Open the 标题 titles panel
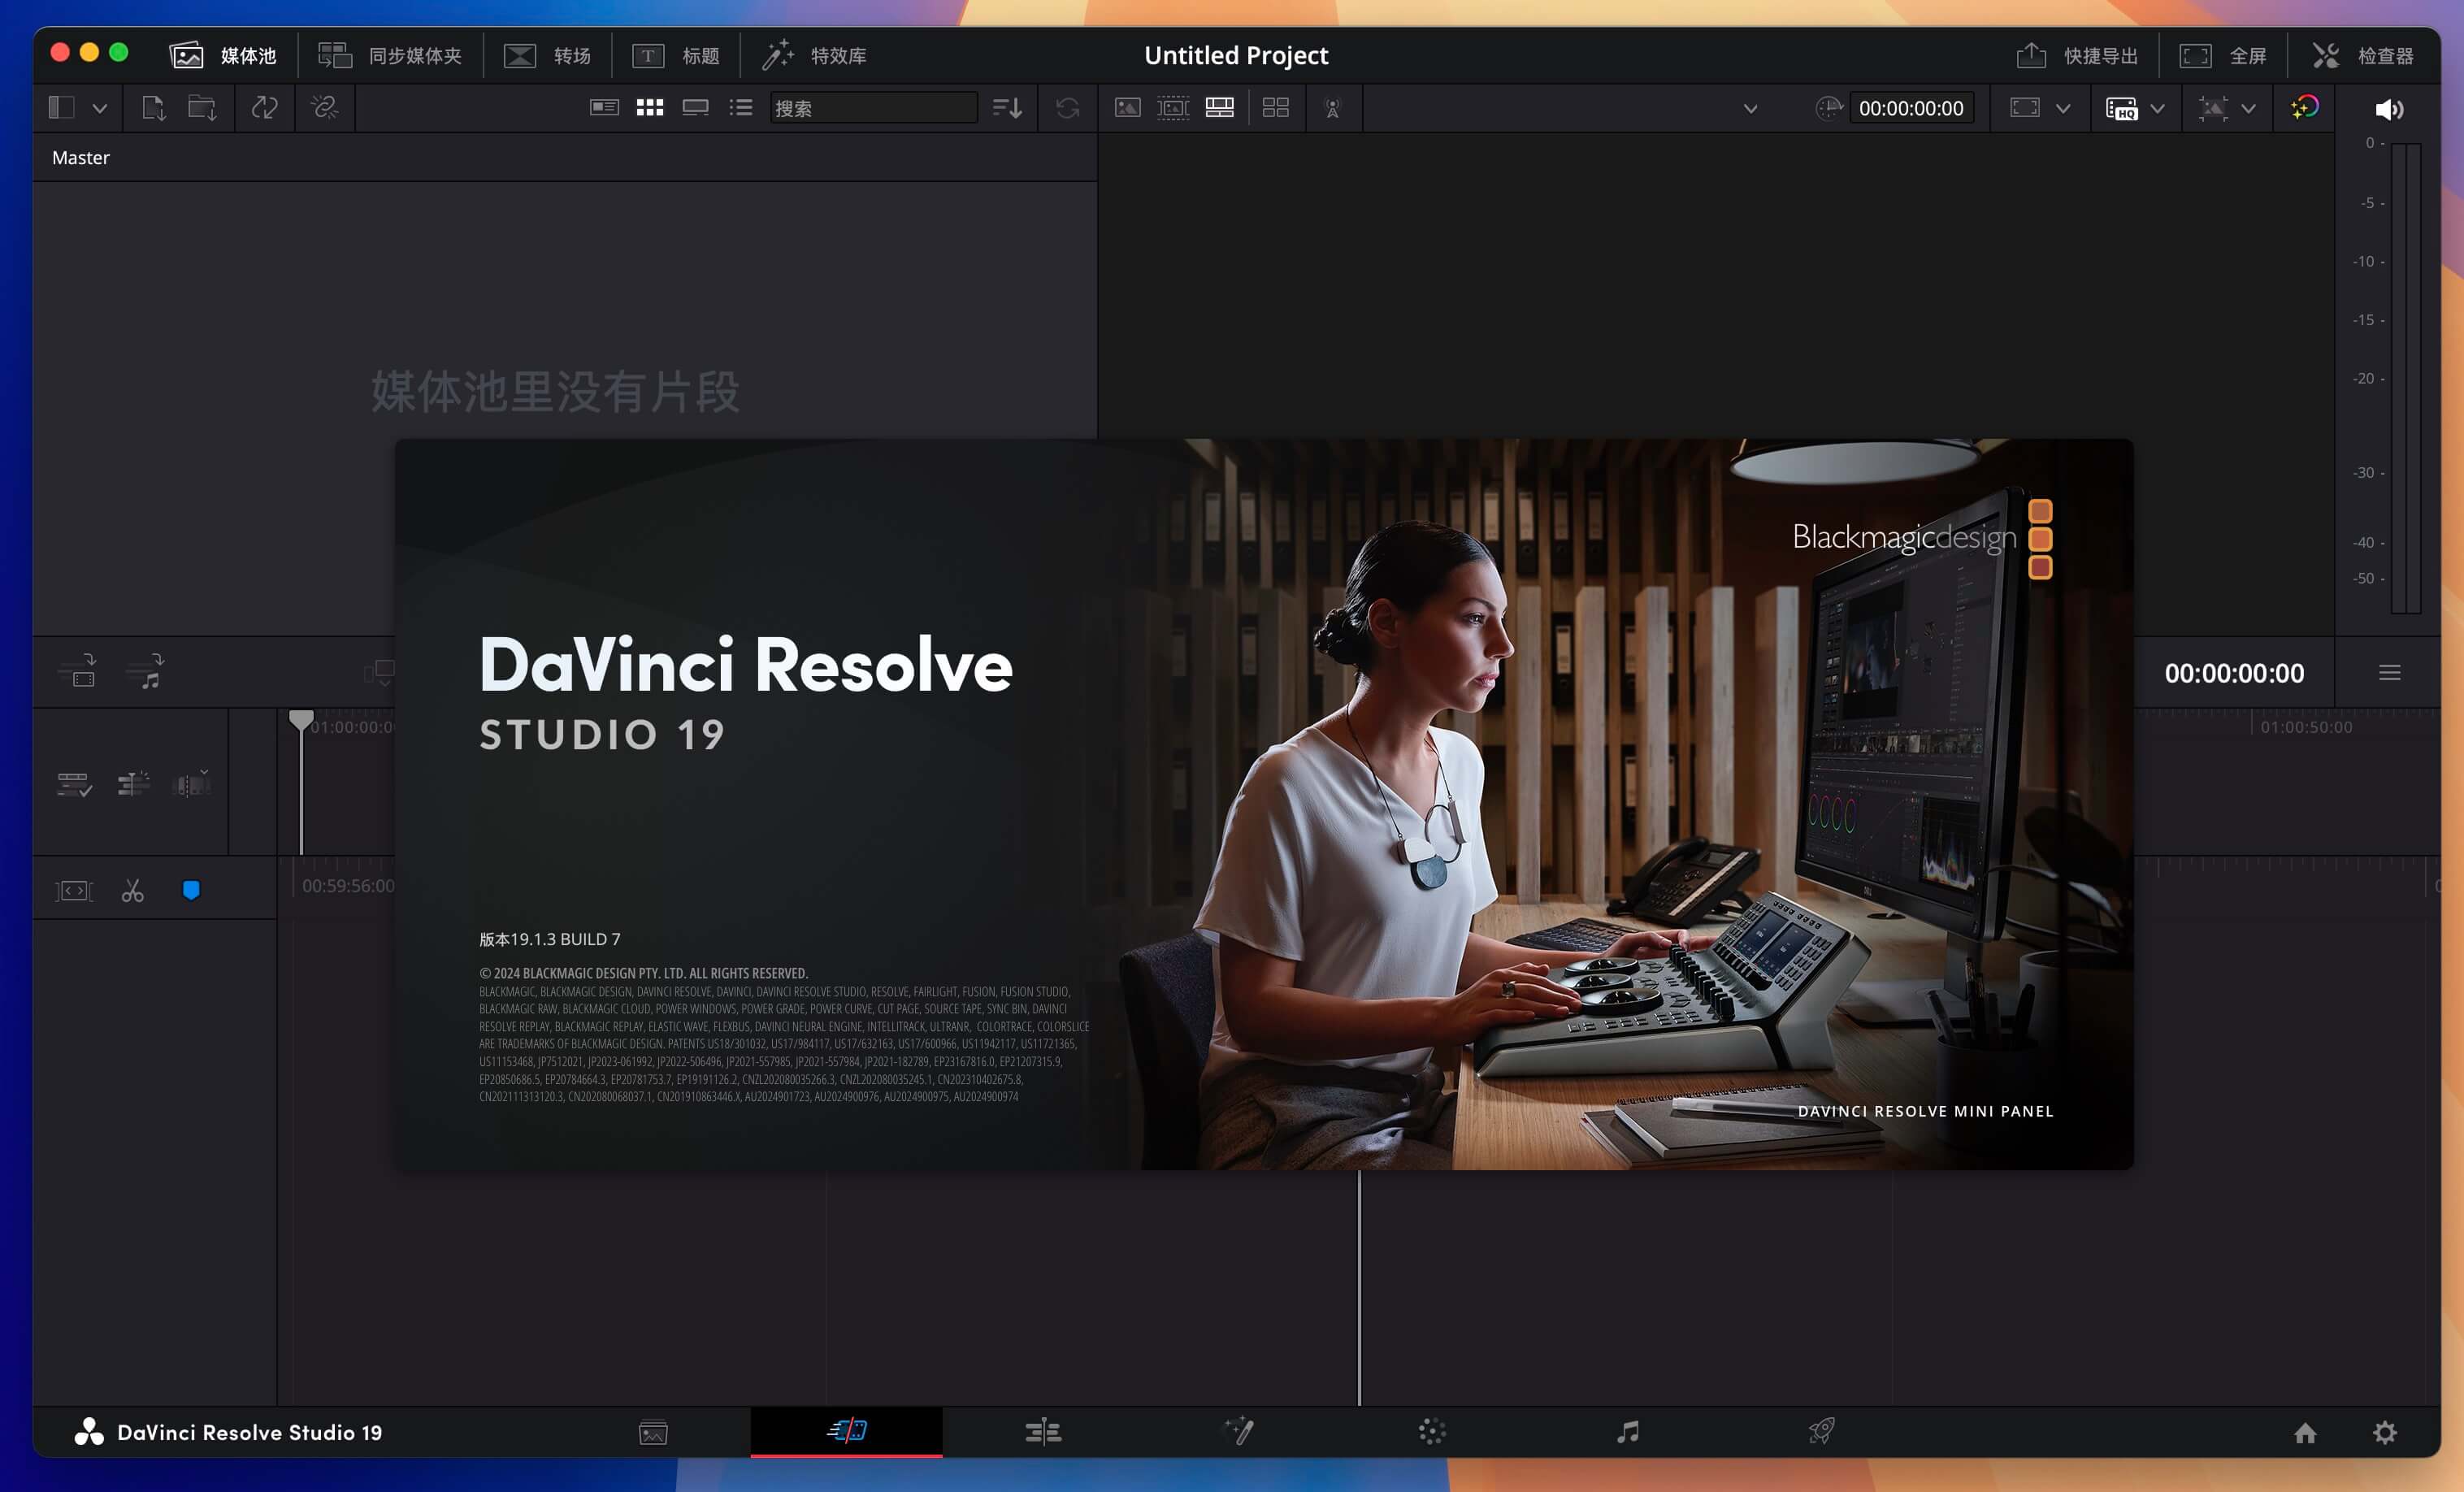The height and width of the screenshot is (1492, 2464). 675,55
